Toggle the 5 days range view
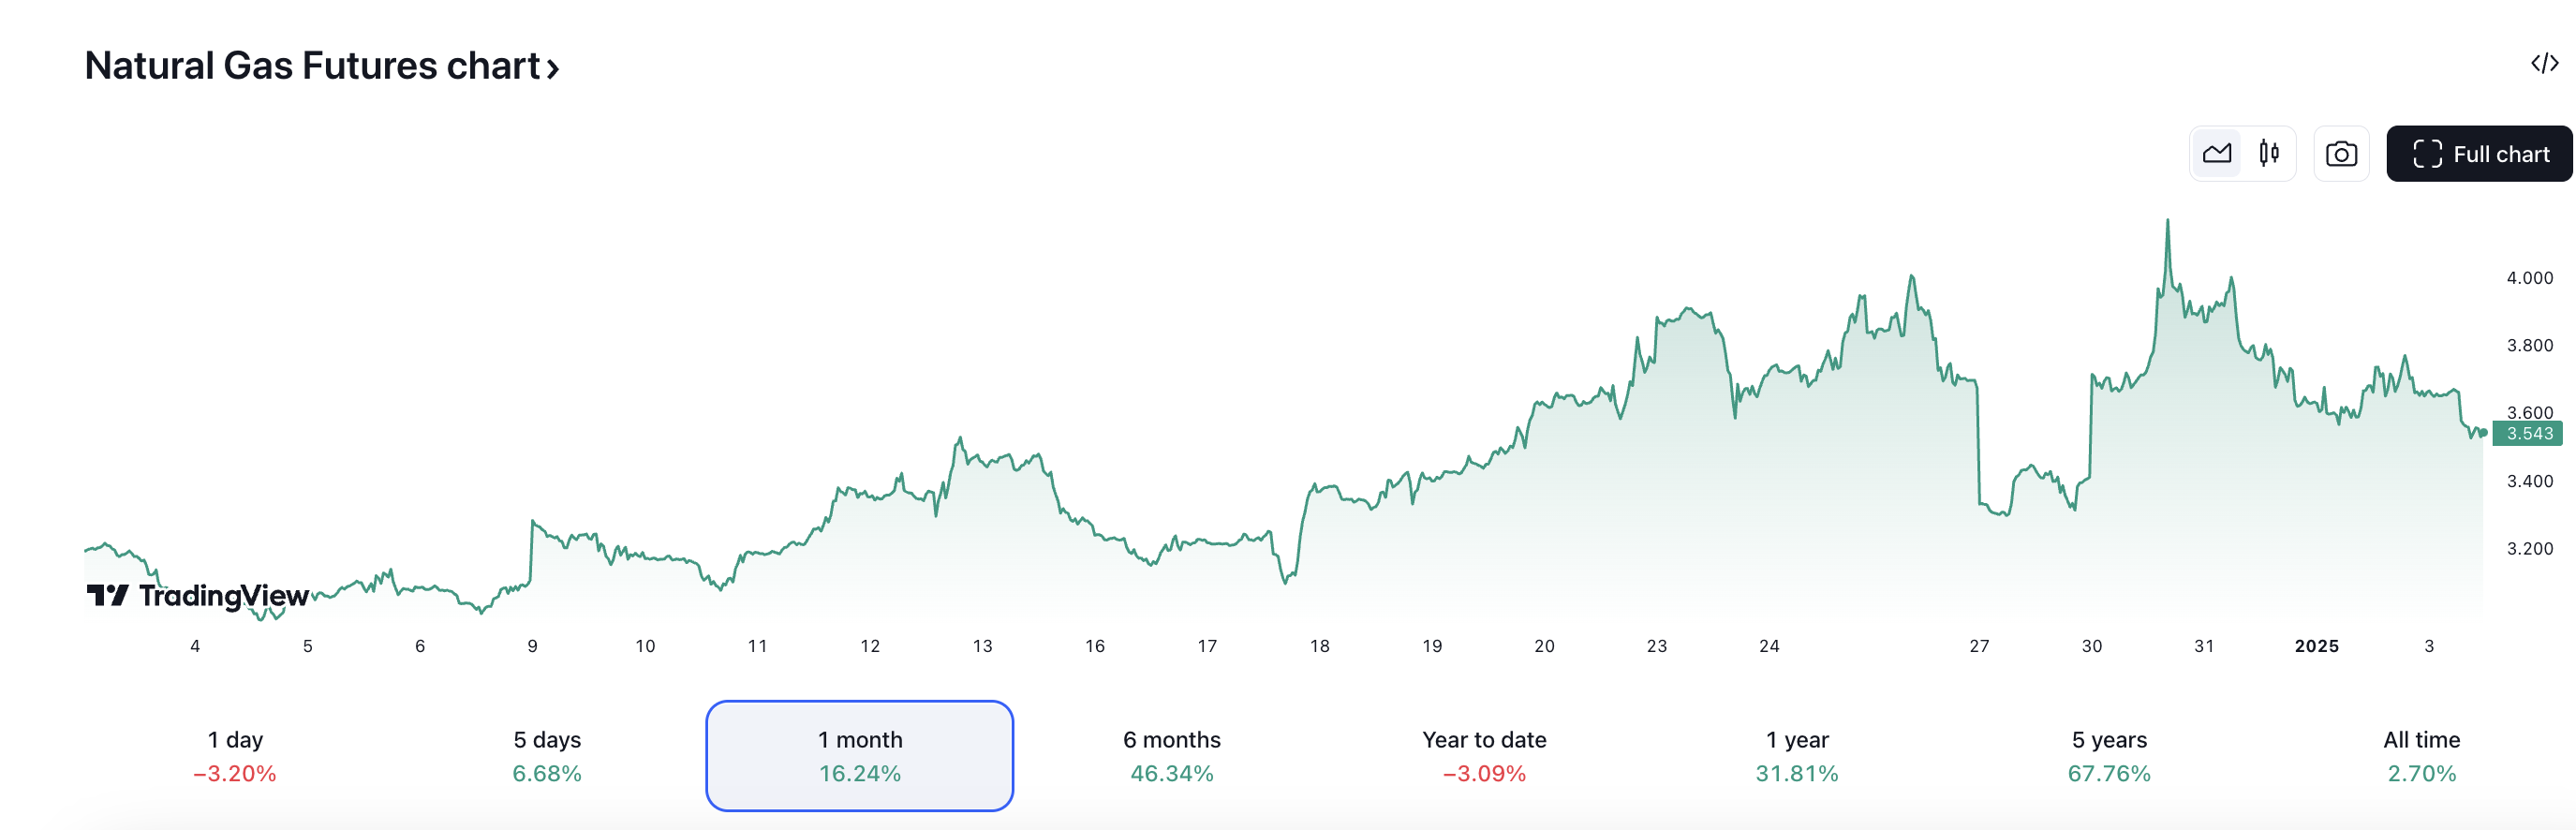Screen dimensions: 2576x830 tap(547, 755)
